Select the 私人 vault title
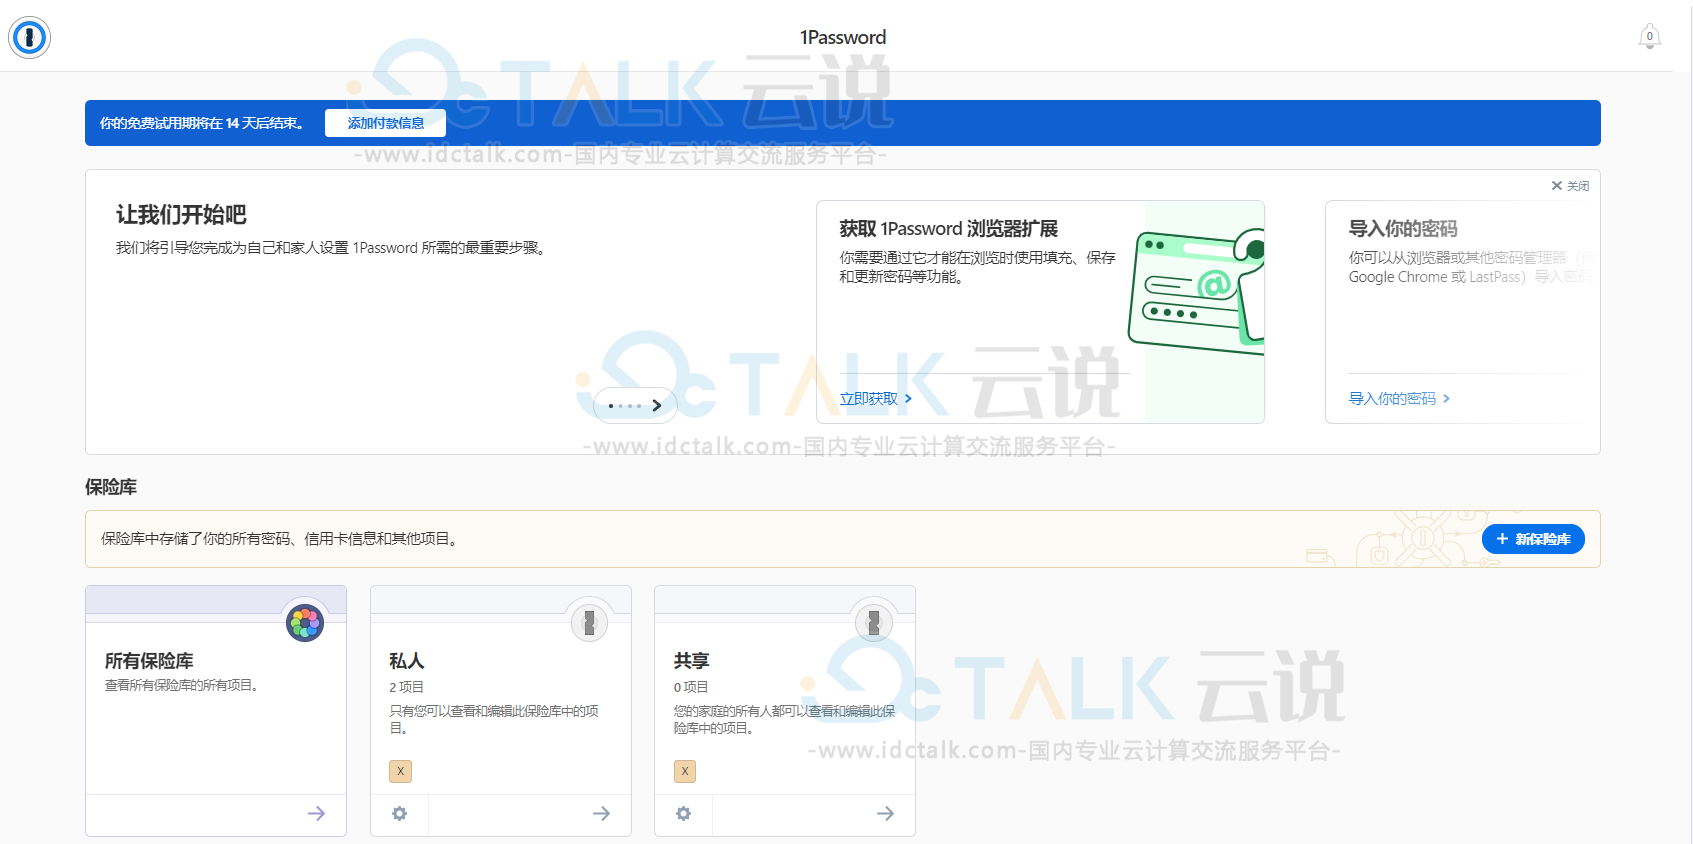The image size is (1693, 844). pyautogui.click(x=407, y=661)
